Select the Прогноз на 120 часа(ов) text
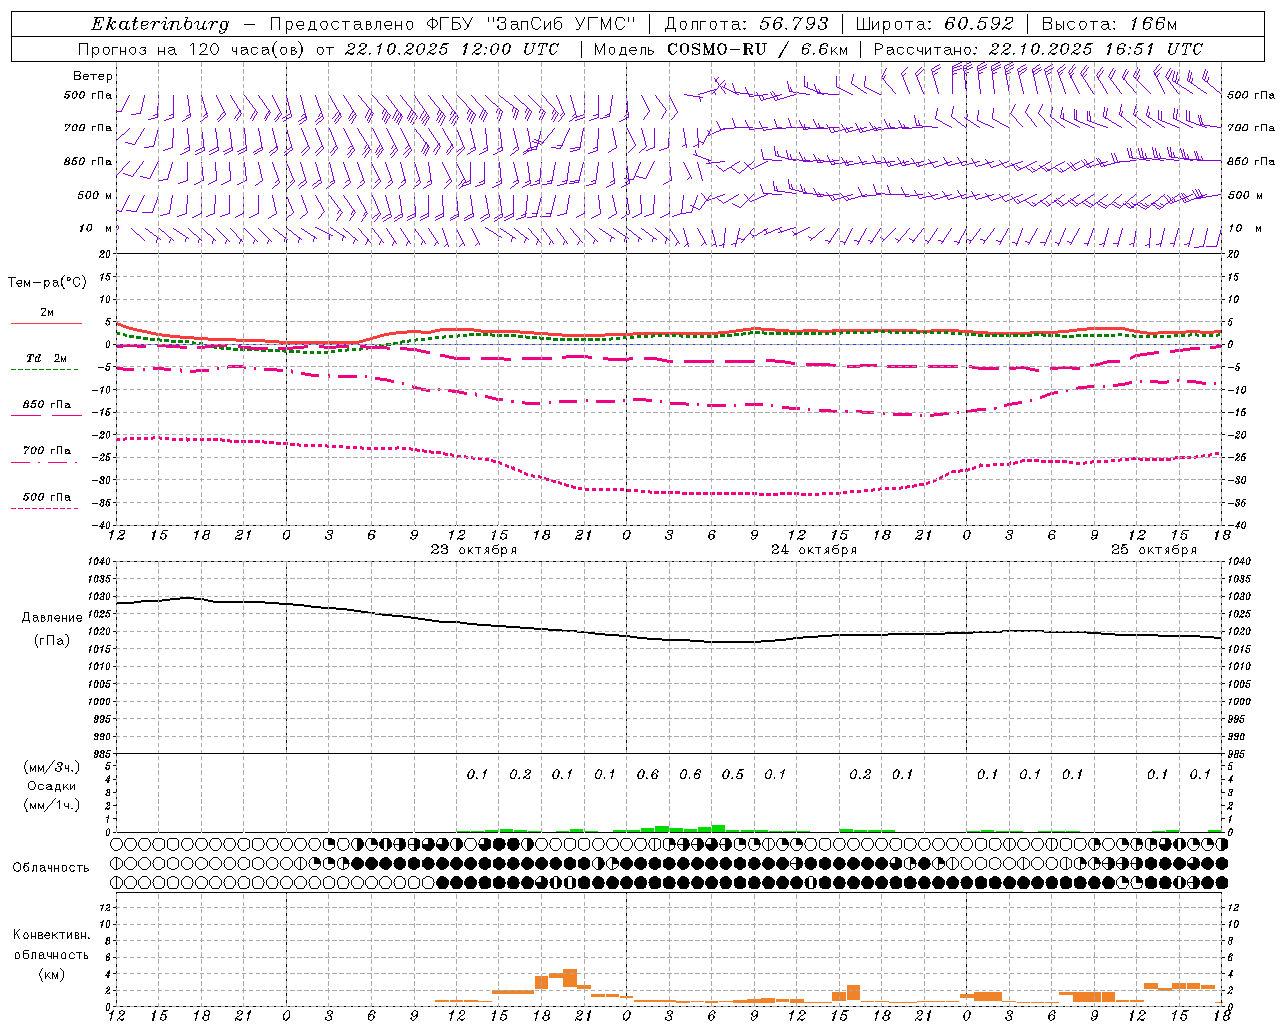 click(192, 49)
